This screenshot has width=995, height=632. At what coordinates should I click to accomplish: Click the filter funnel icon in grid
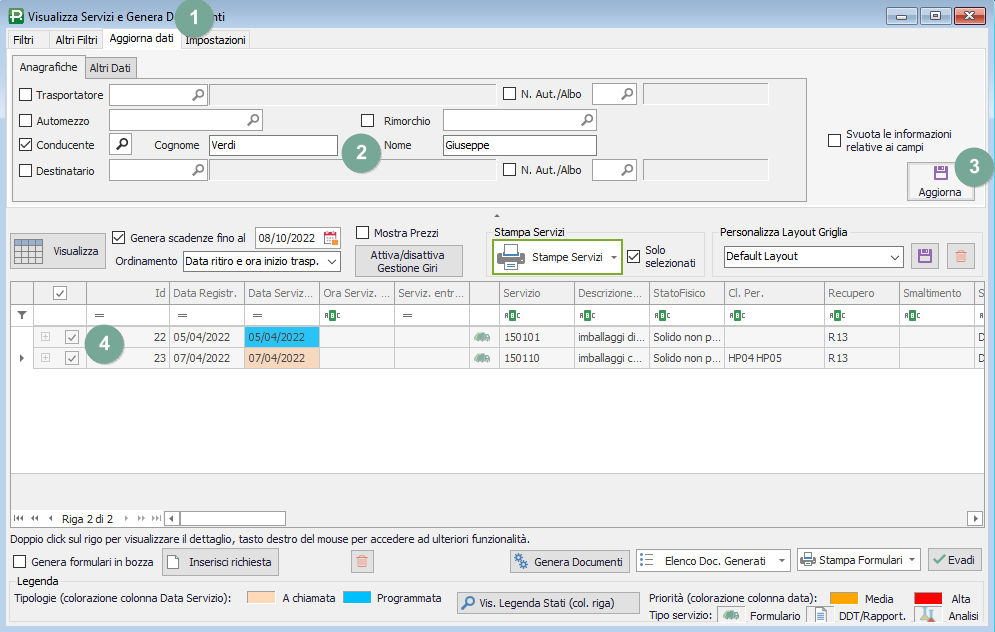[x=22, y=315]
